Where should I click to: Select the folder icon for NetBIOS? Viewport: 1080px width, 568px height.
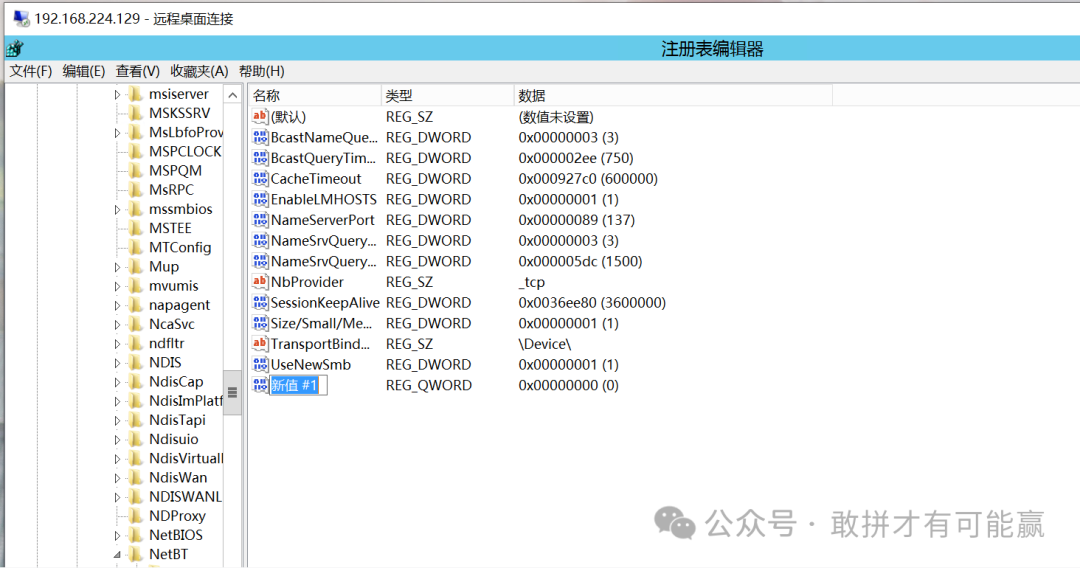pos(135,535)
